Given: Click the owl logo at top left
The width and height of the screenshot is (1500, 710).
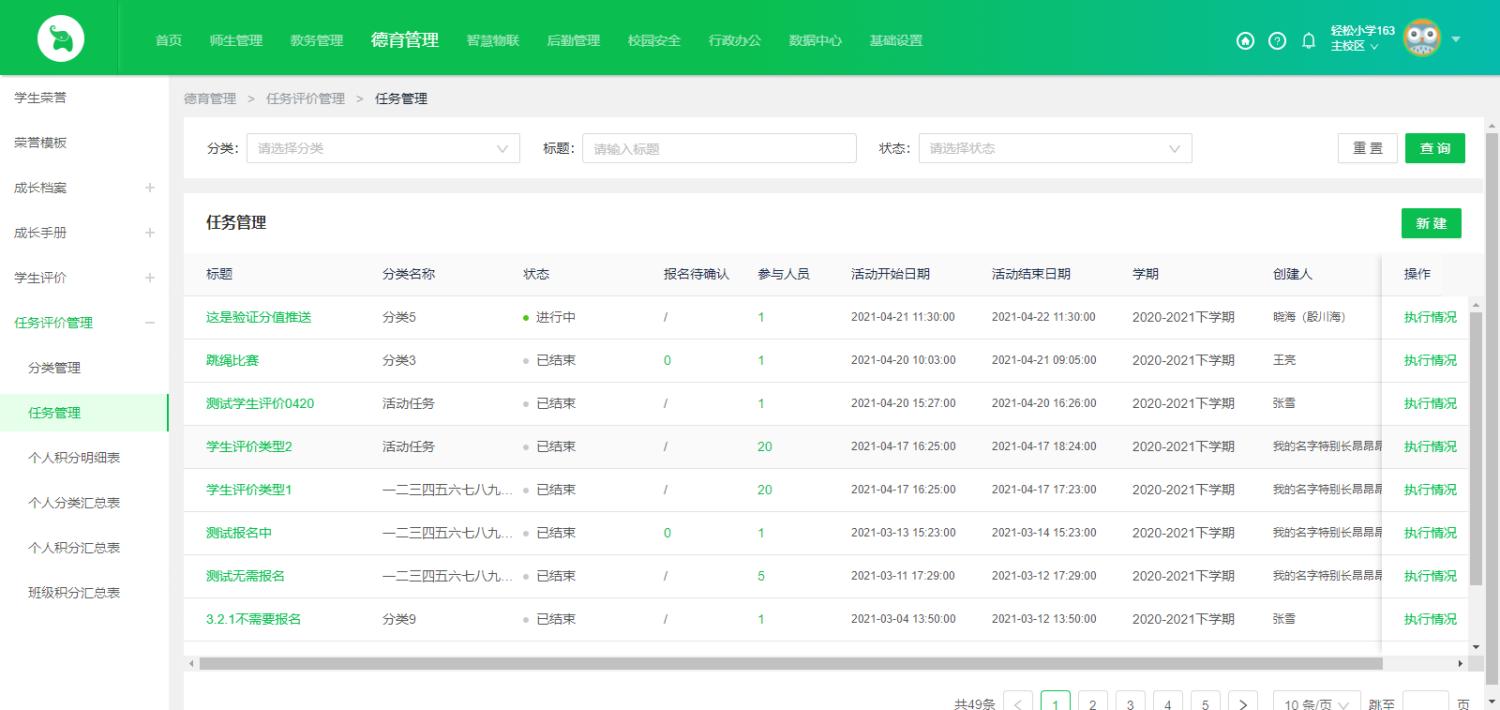Looking at the screenshot, I should click(59, 37).
